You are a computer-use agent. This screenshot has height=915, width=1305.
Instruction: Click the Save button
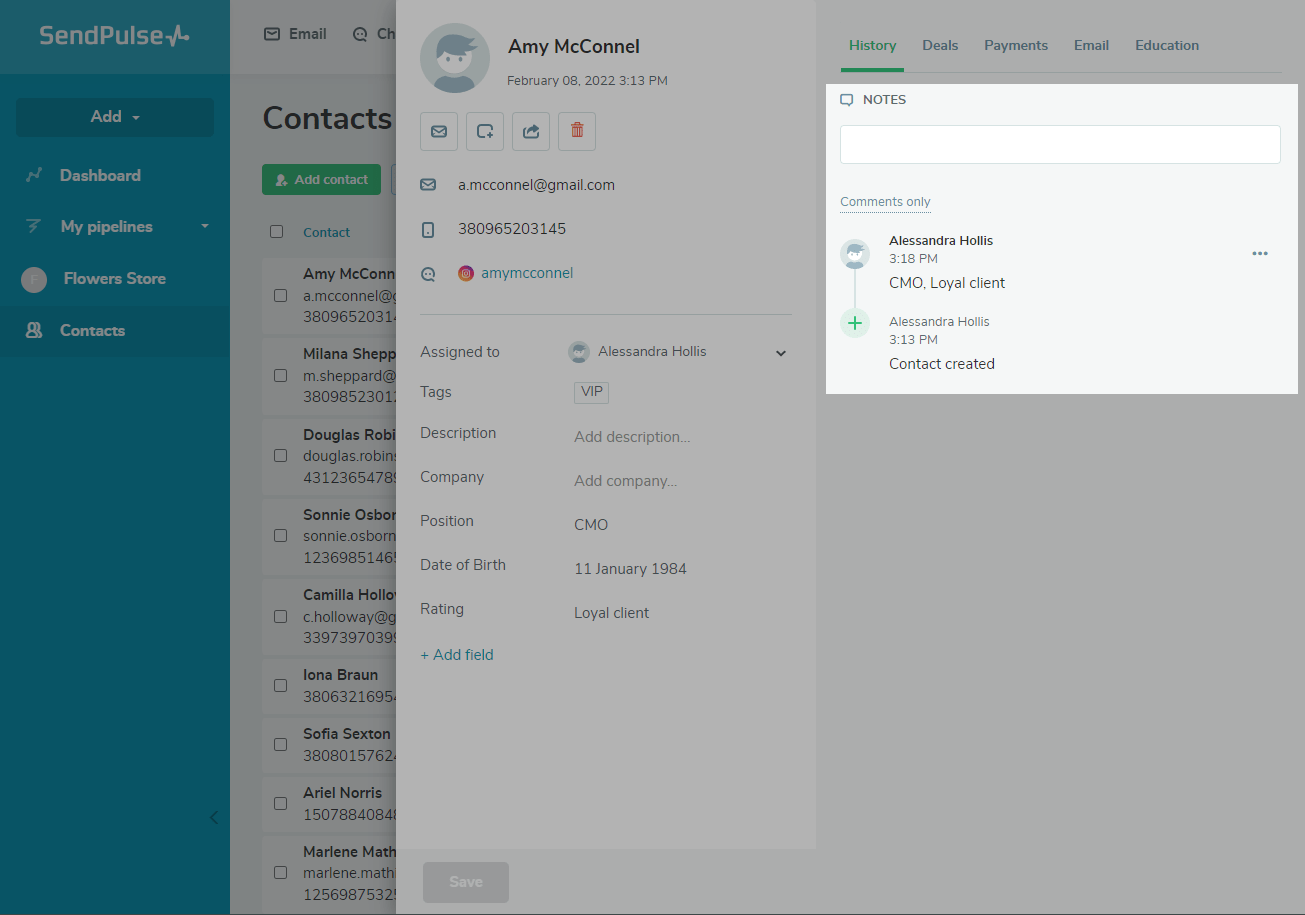[466, 882]
